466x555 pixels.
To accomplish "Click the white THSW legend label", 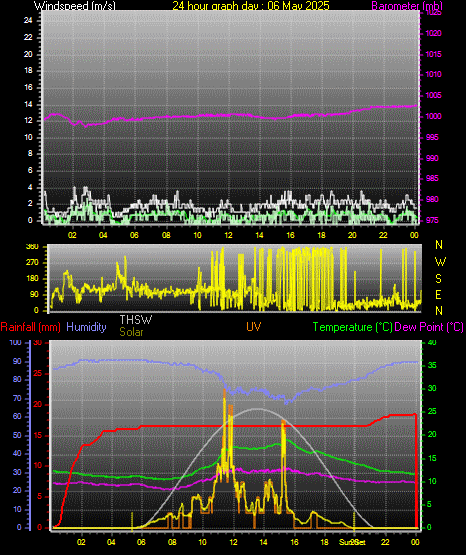I will tap(136, 320).
